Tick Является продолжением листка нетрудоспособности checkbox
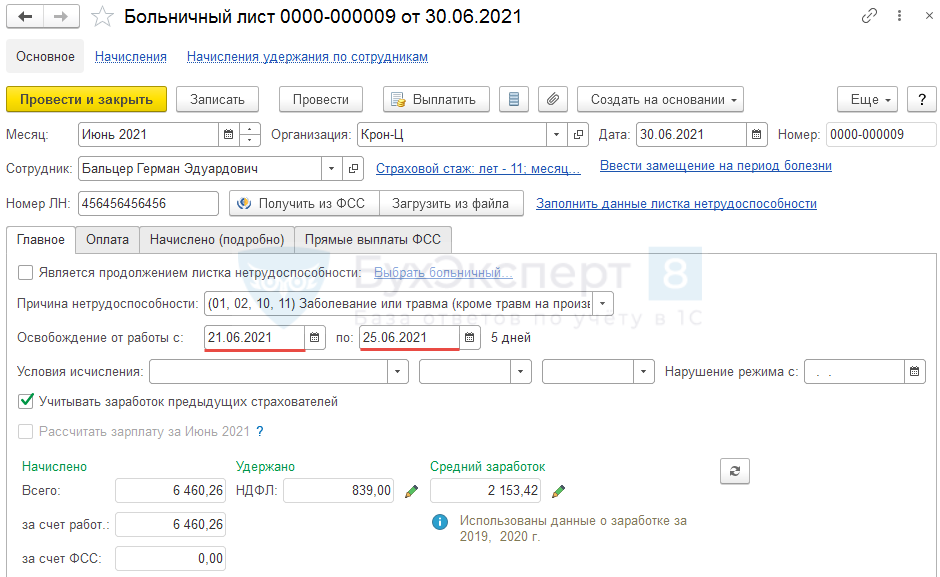The height and width of the screenshot is (577, 940). coord(25,273)
